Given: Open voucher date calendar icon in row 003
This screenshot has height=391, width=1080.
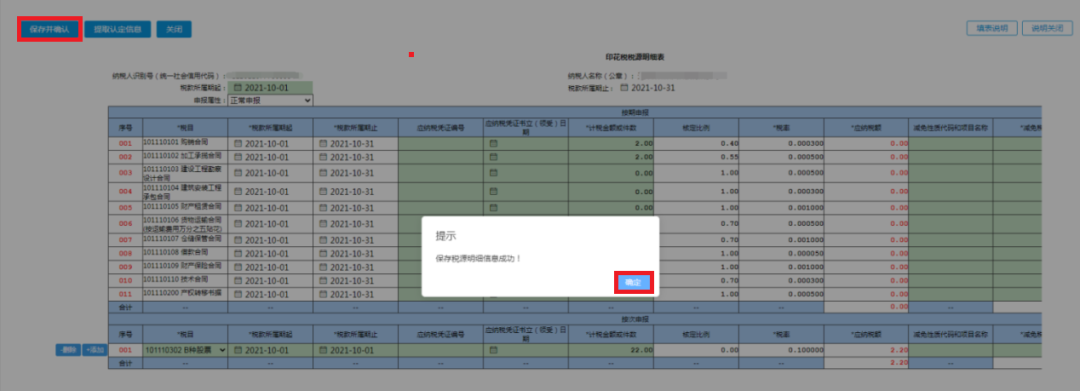Looking at the screenshot, I should [493, 173].
